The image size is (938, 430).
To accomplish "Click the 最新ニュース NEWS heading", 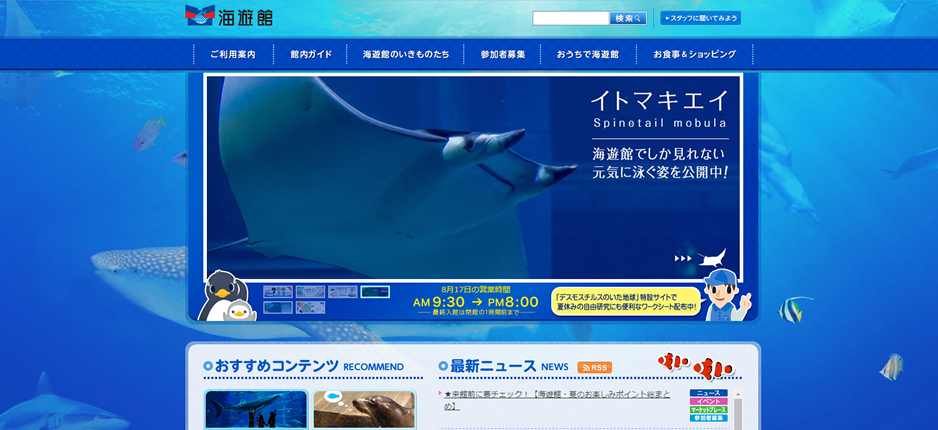I will pos(503,366).
